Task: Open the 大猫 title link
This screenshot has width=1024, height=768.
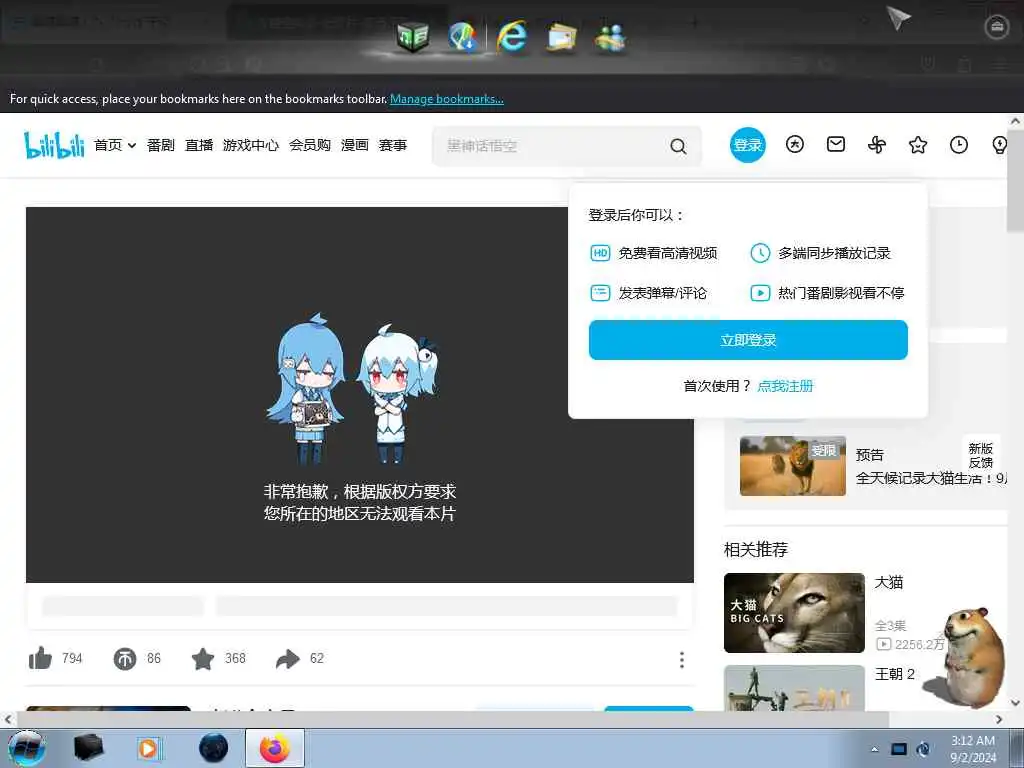Action: pos(889,582)
